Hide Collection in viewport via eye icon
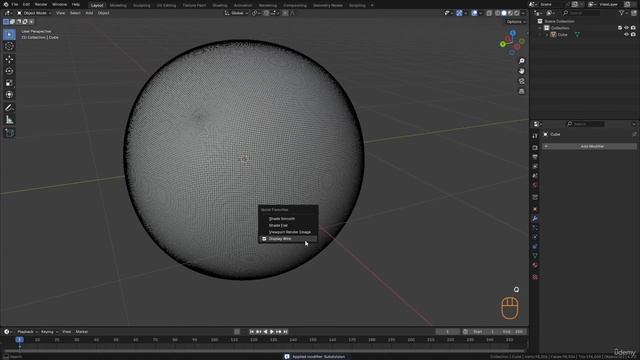The height and width of the screenshot is (360, 640). tap(627, 28)
